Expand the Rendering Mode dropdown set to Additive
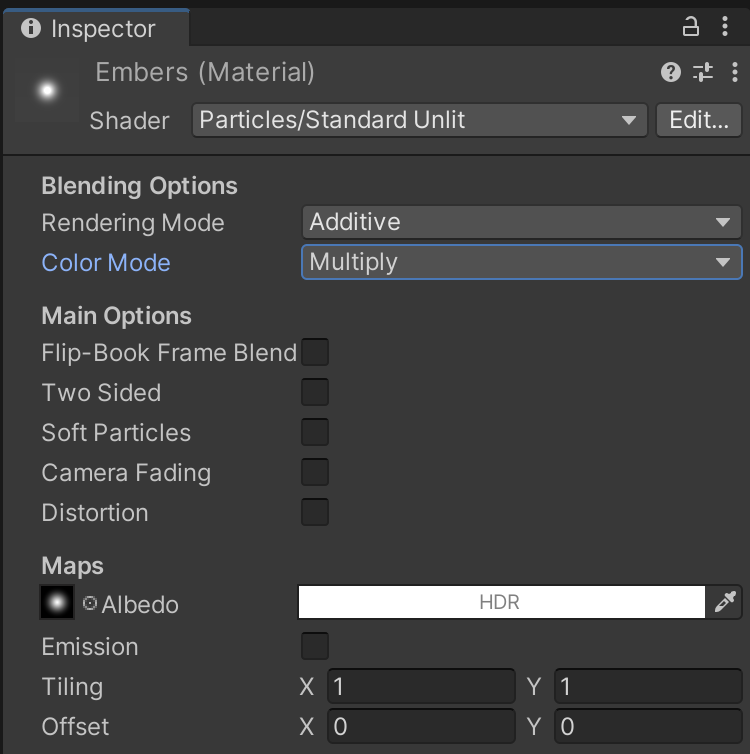Screen dimensions: 750x754 (x=521, y=222)
